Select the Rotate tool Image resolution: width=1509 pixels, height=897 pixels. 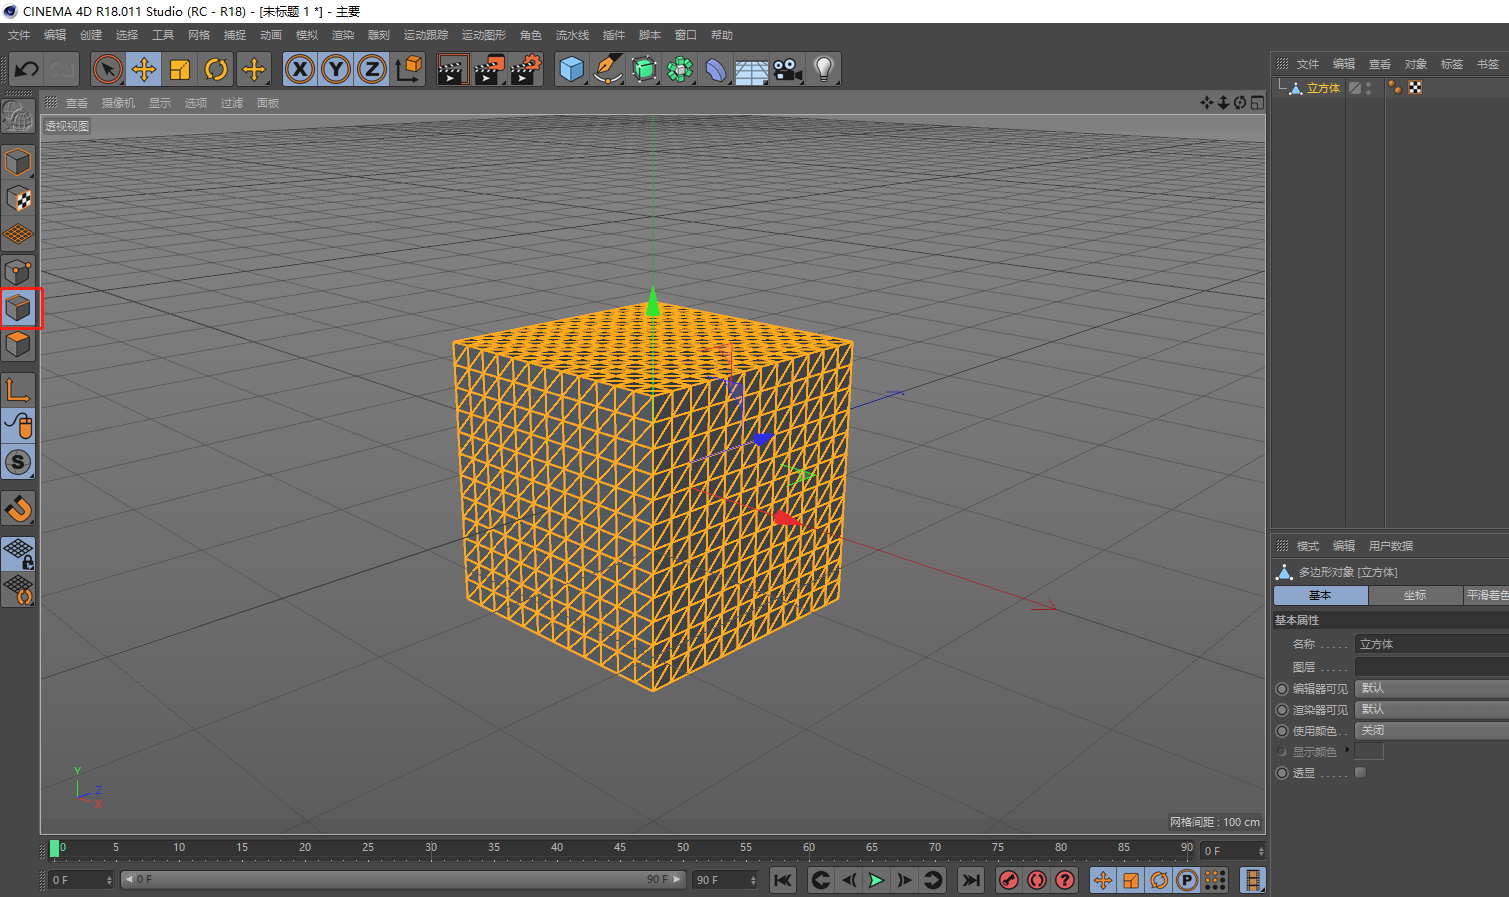click(216, 70)
